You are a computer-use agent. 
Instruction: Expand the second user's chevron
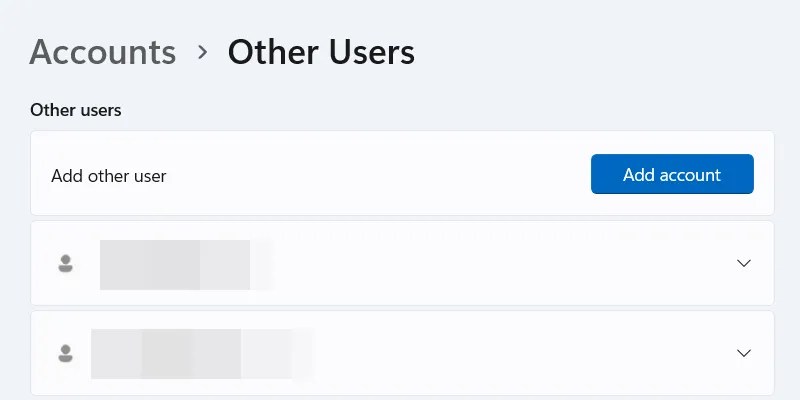(744, 353)
